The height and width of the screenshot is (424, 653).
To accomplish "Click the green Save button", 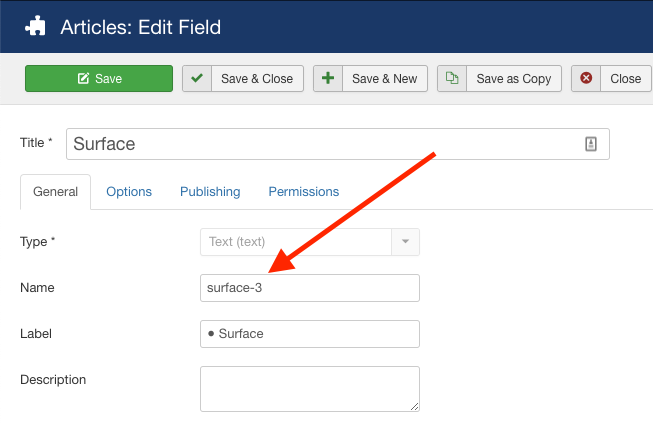I will coord(99,79).
